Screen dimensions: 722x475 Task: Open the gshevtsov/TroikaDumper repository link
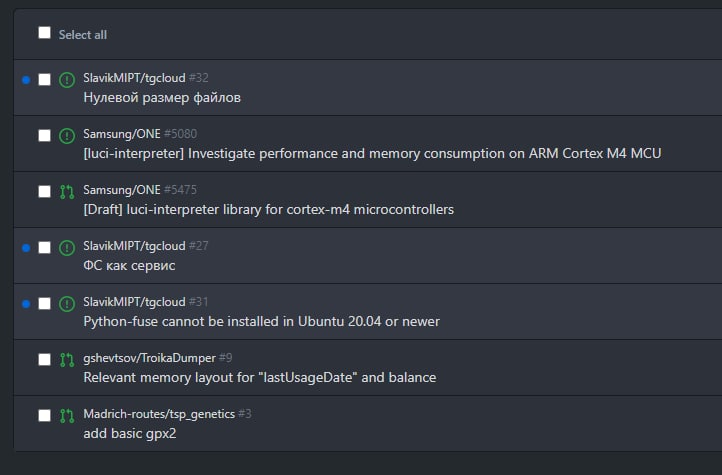pyautogui.click(x=149, y=358)
